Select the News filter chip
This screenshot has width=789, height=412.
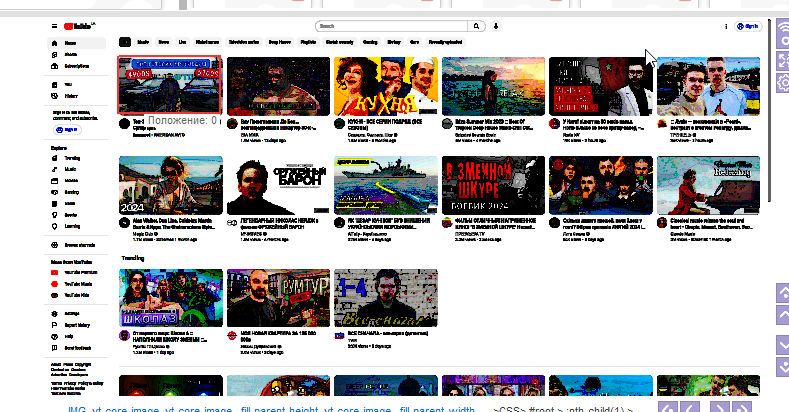point(163,43)
